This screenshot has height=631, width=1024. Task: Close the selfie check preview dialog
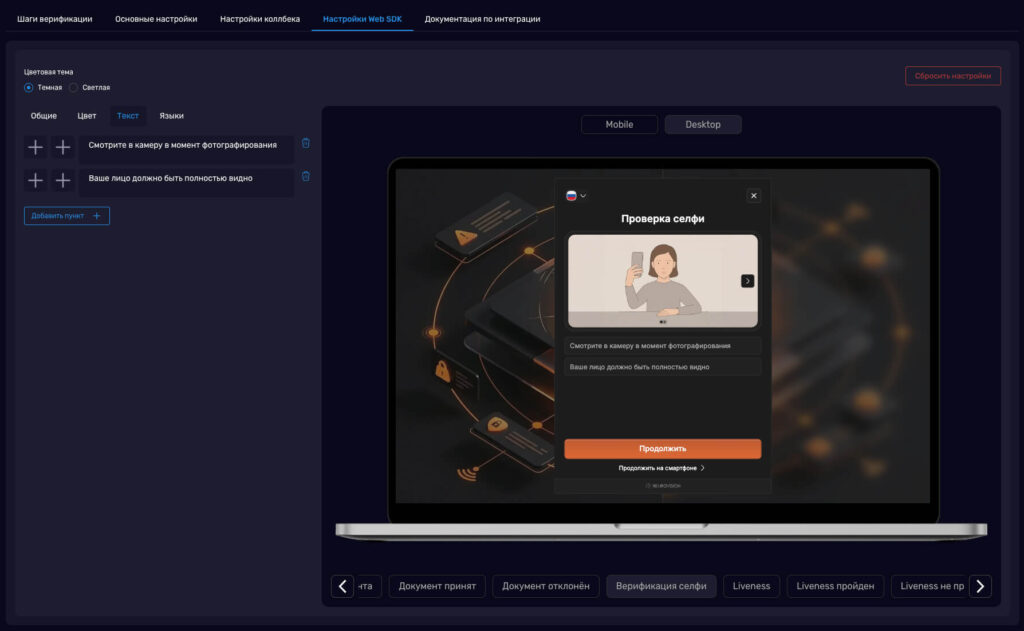pos(754,195)
